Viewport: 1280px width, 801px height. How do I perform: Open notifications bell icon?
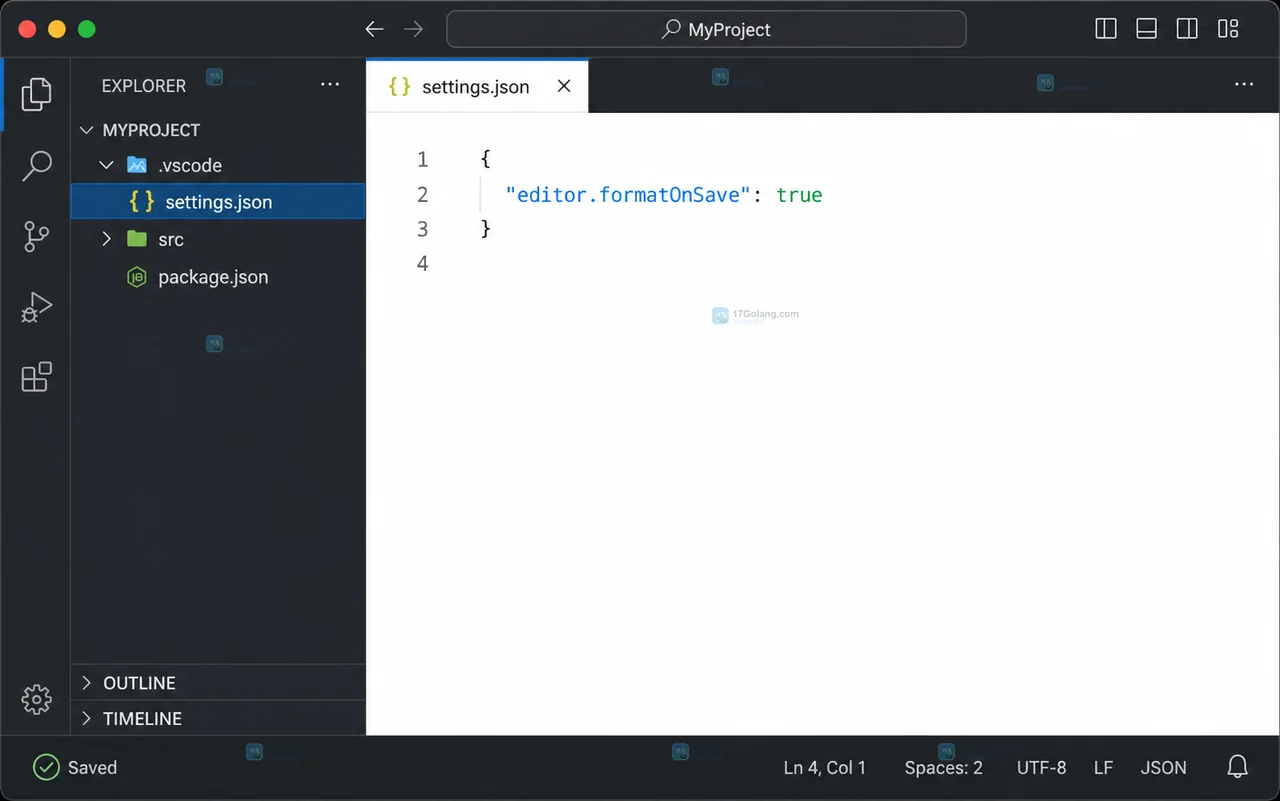pos(1238,767)
